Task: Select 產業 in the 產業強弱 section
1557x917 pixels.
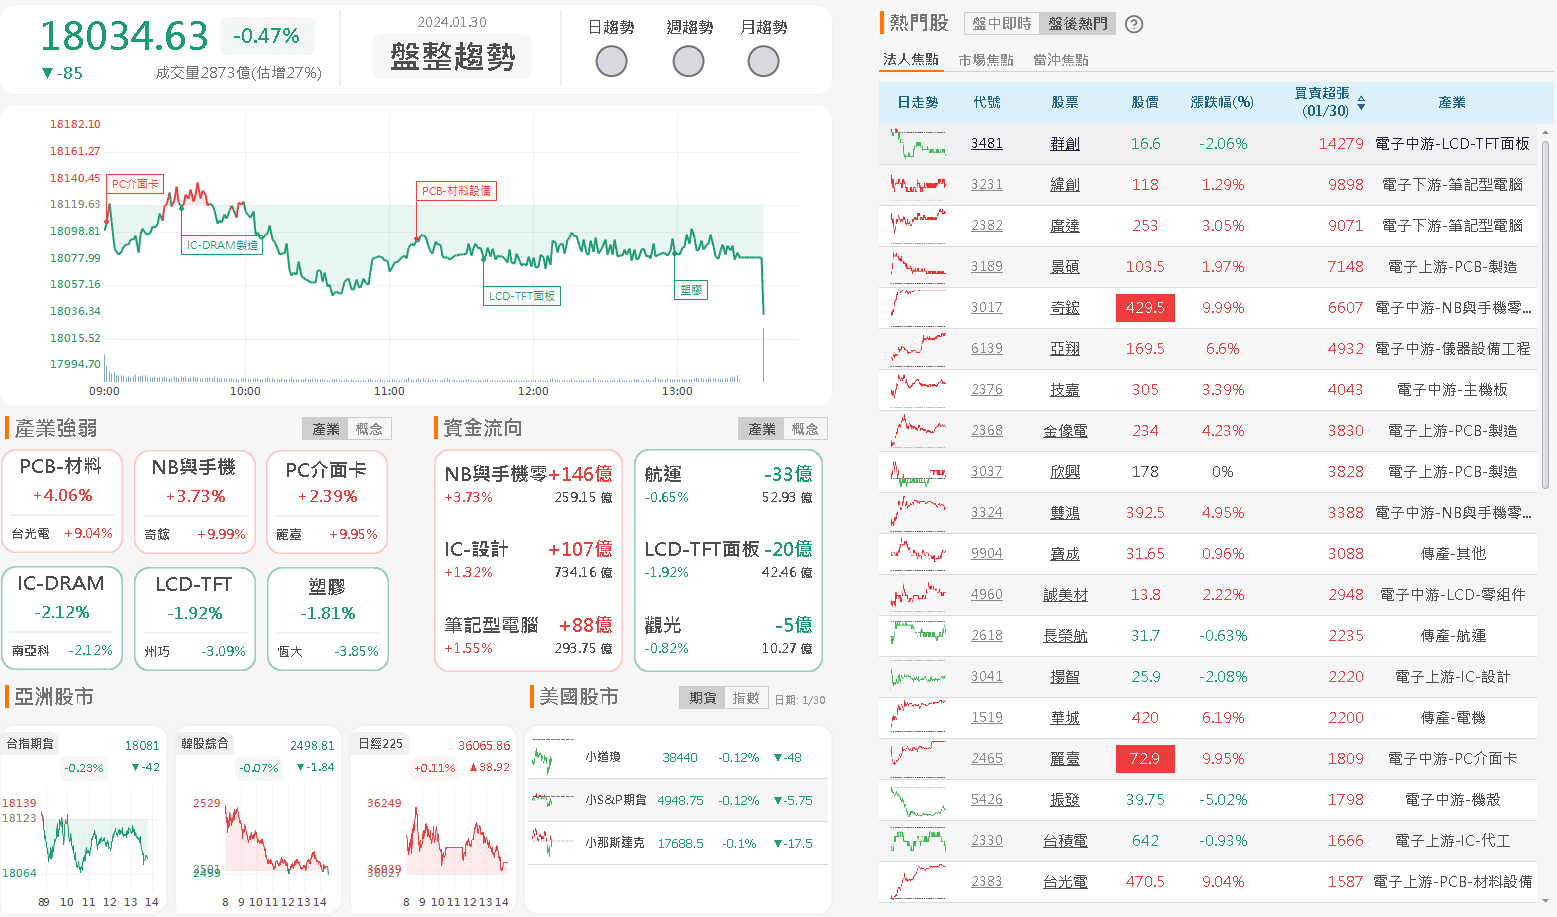Action: click(x=326, y=429)
